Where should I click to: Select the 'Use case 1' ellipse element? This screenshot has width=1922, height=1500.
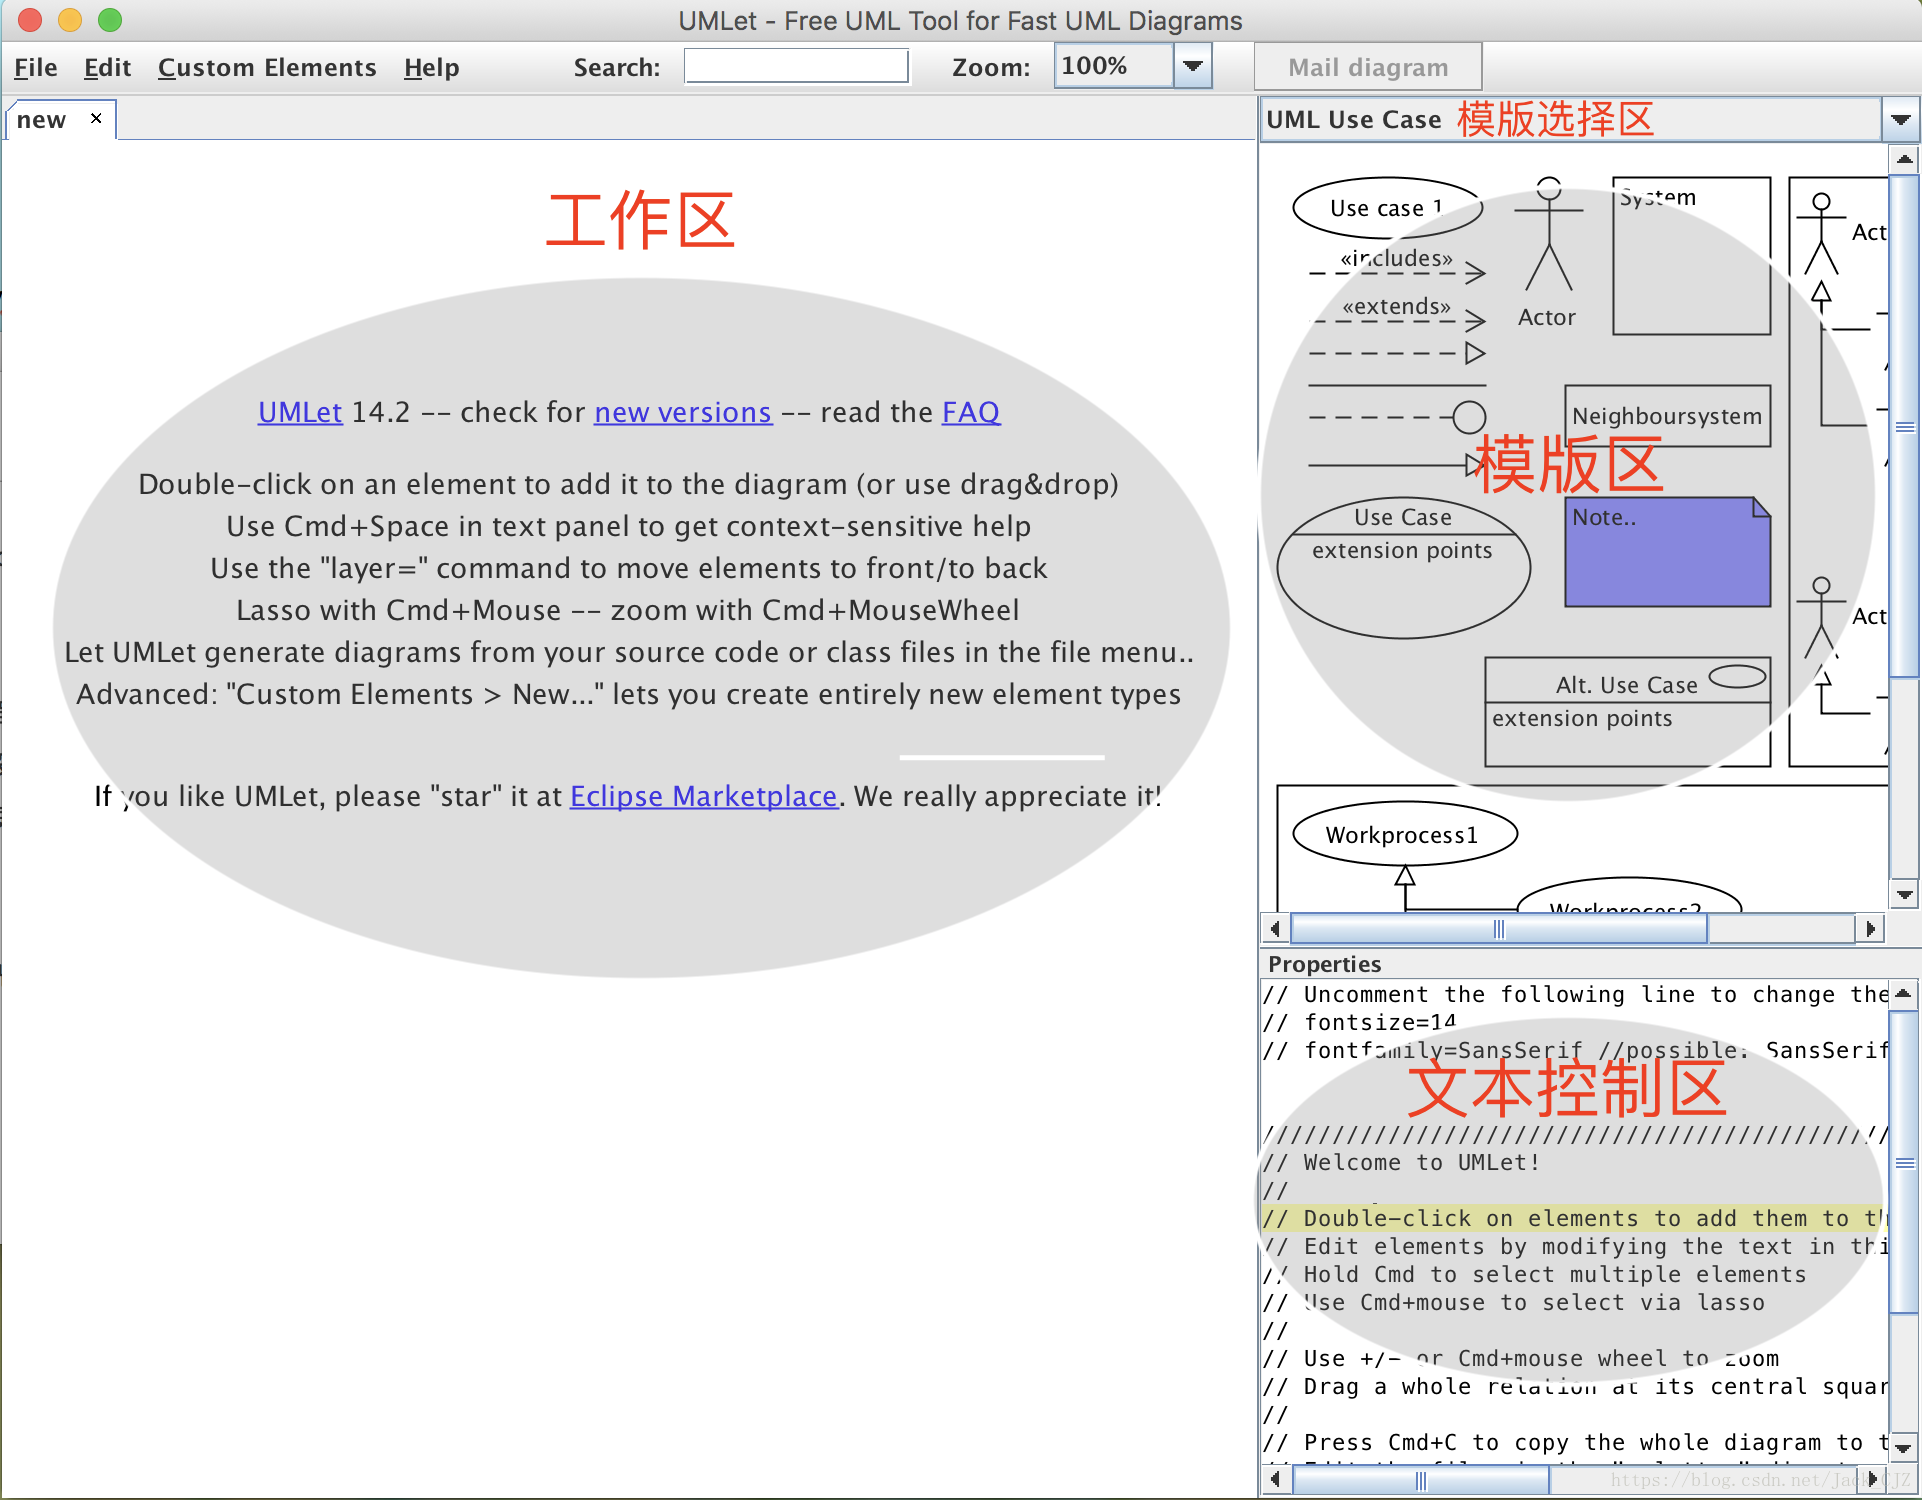(x=1387, y=208)
